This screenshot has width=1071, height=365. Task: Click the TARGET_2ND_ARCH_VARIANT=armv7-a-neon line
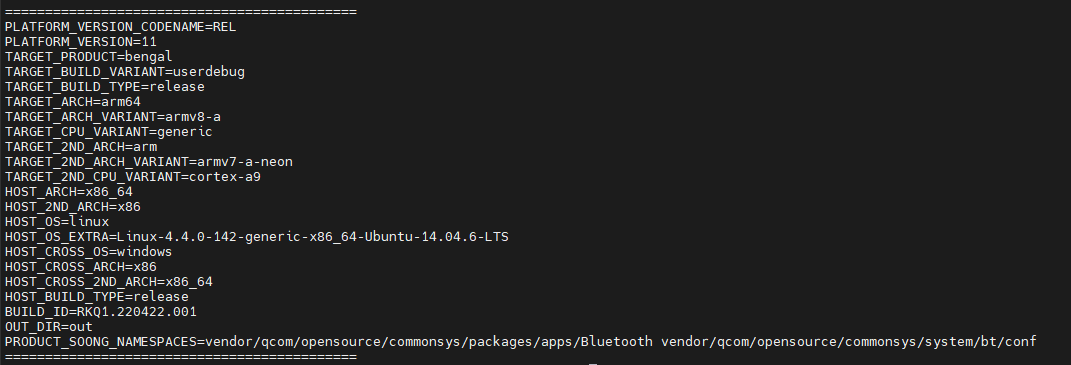pyautogui.click(x=149, y=163)
